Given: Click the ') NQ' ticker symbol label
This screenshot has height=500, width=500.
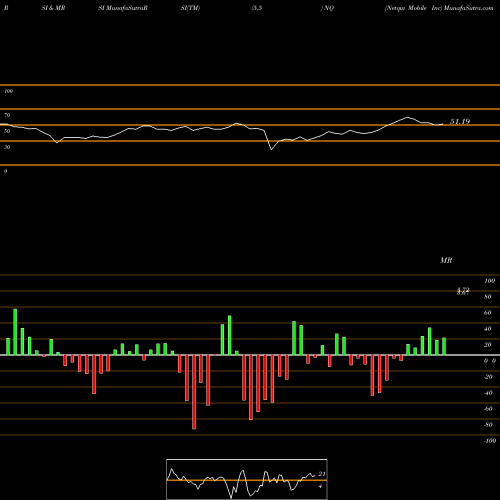Looking at the screenshot, I should tap(327, 8).
